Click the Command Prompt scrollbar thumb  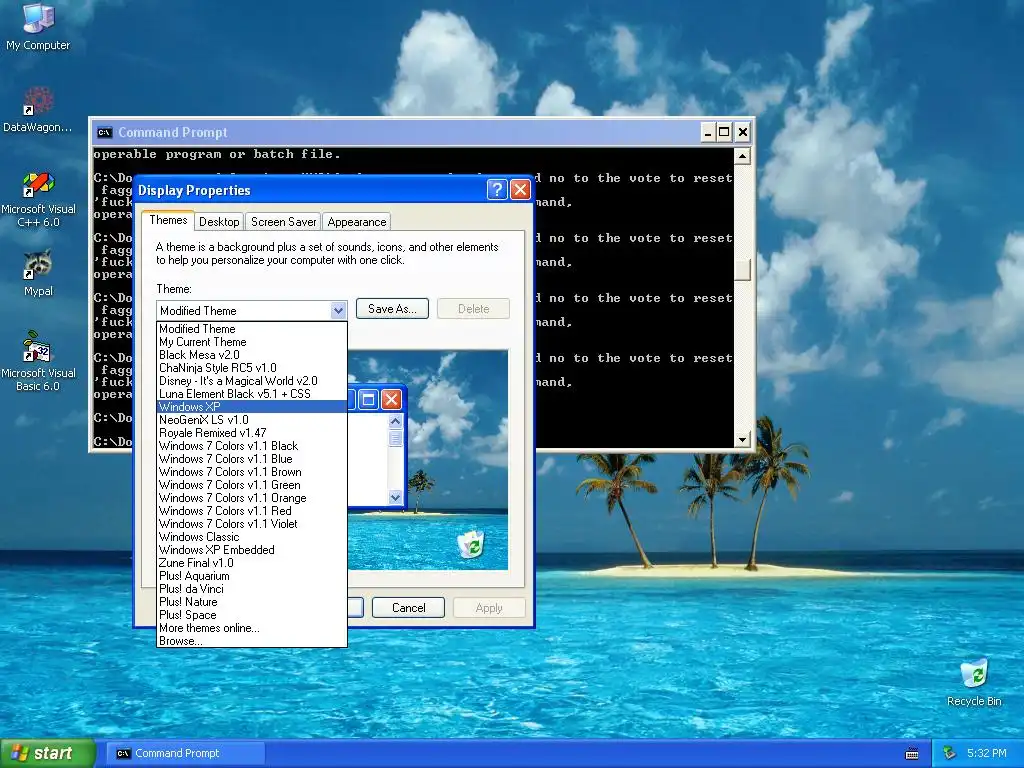point(742,268)
